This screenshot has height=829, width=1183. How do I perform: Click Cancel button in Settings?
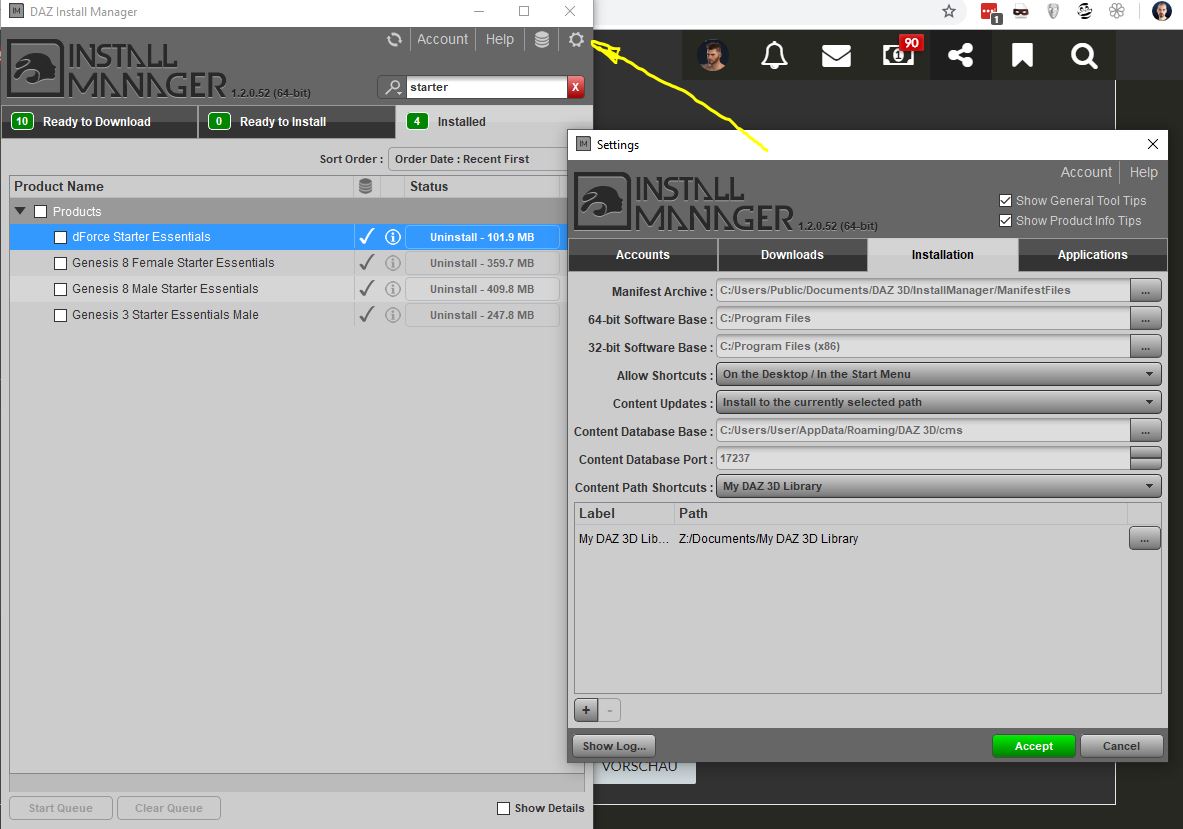(1121, 746)
